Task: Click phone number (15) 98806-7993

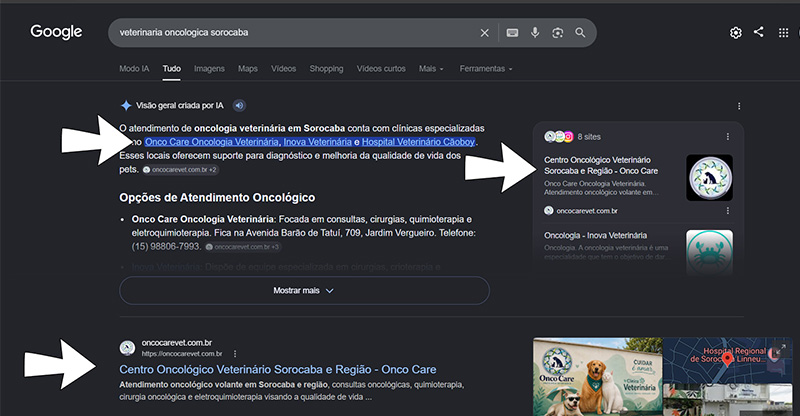Action: pyautogui.click(x=166, y=247)
